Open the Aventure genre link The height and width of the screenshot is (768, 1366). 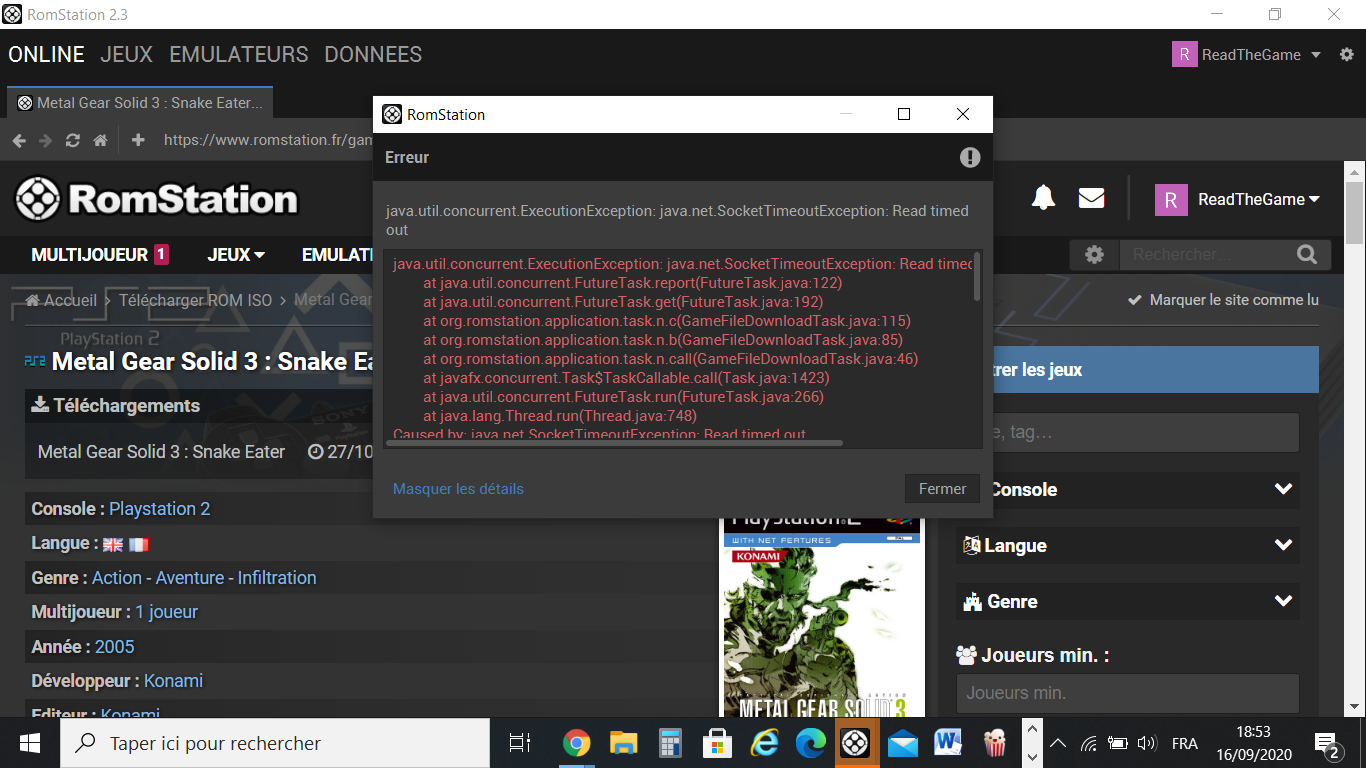tap(190, 578)
